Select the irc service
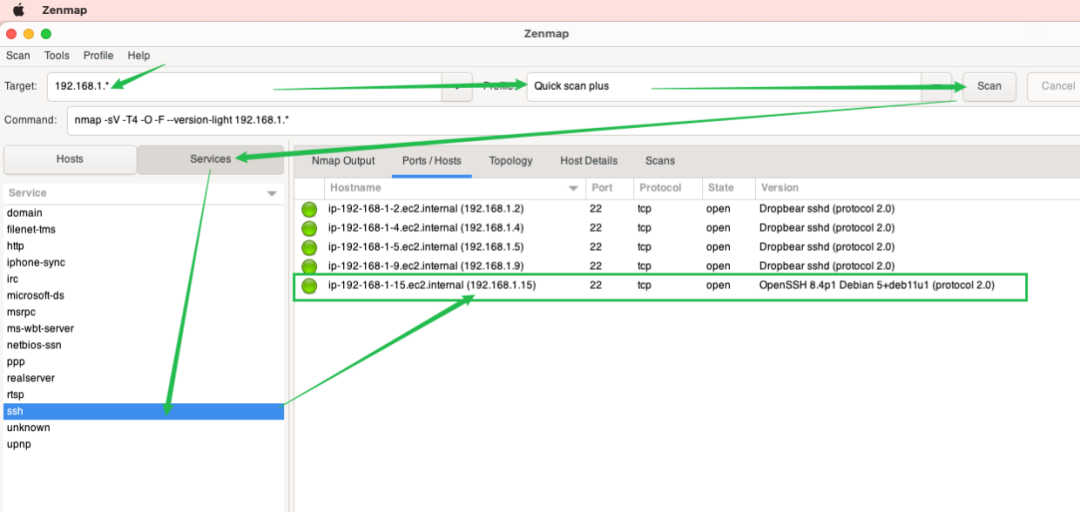 click(143, 279)
